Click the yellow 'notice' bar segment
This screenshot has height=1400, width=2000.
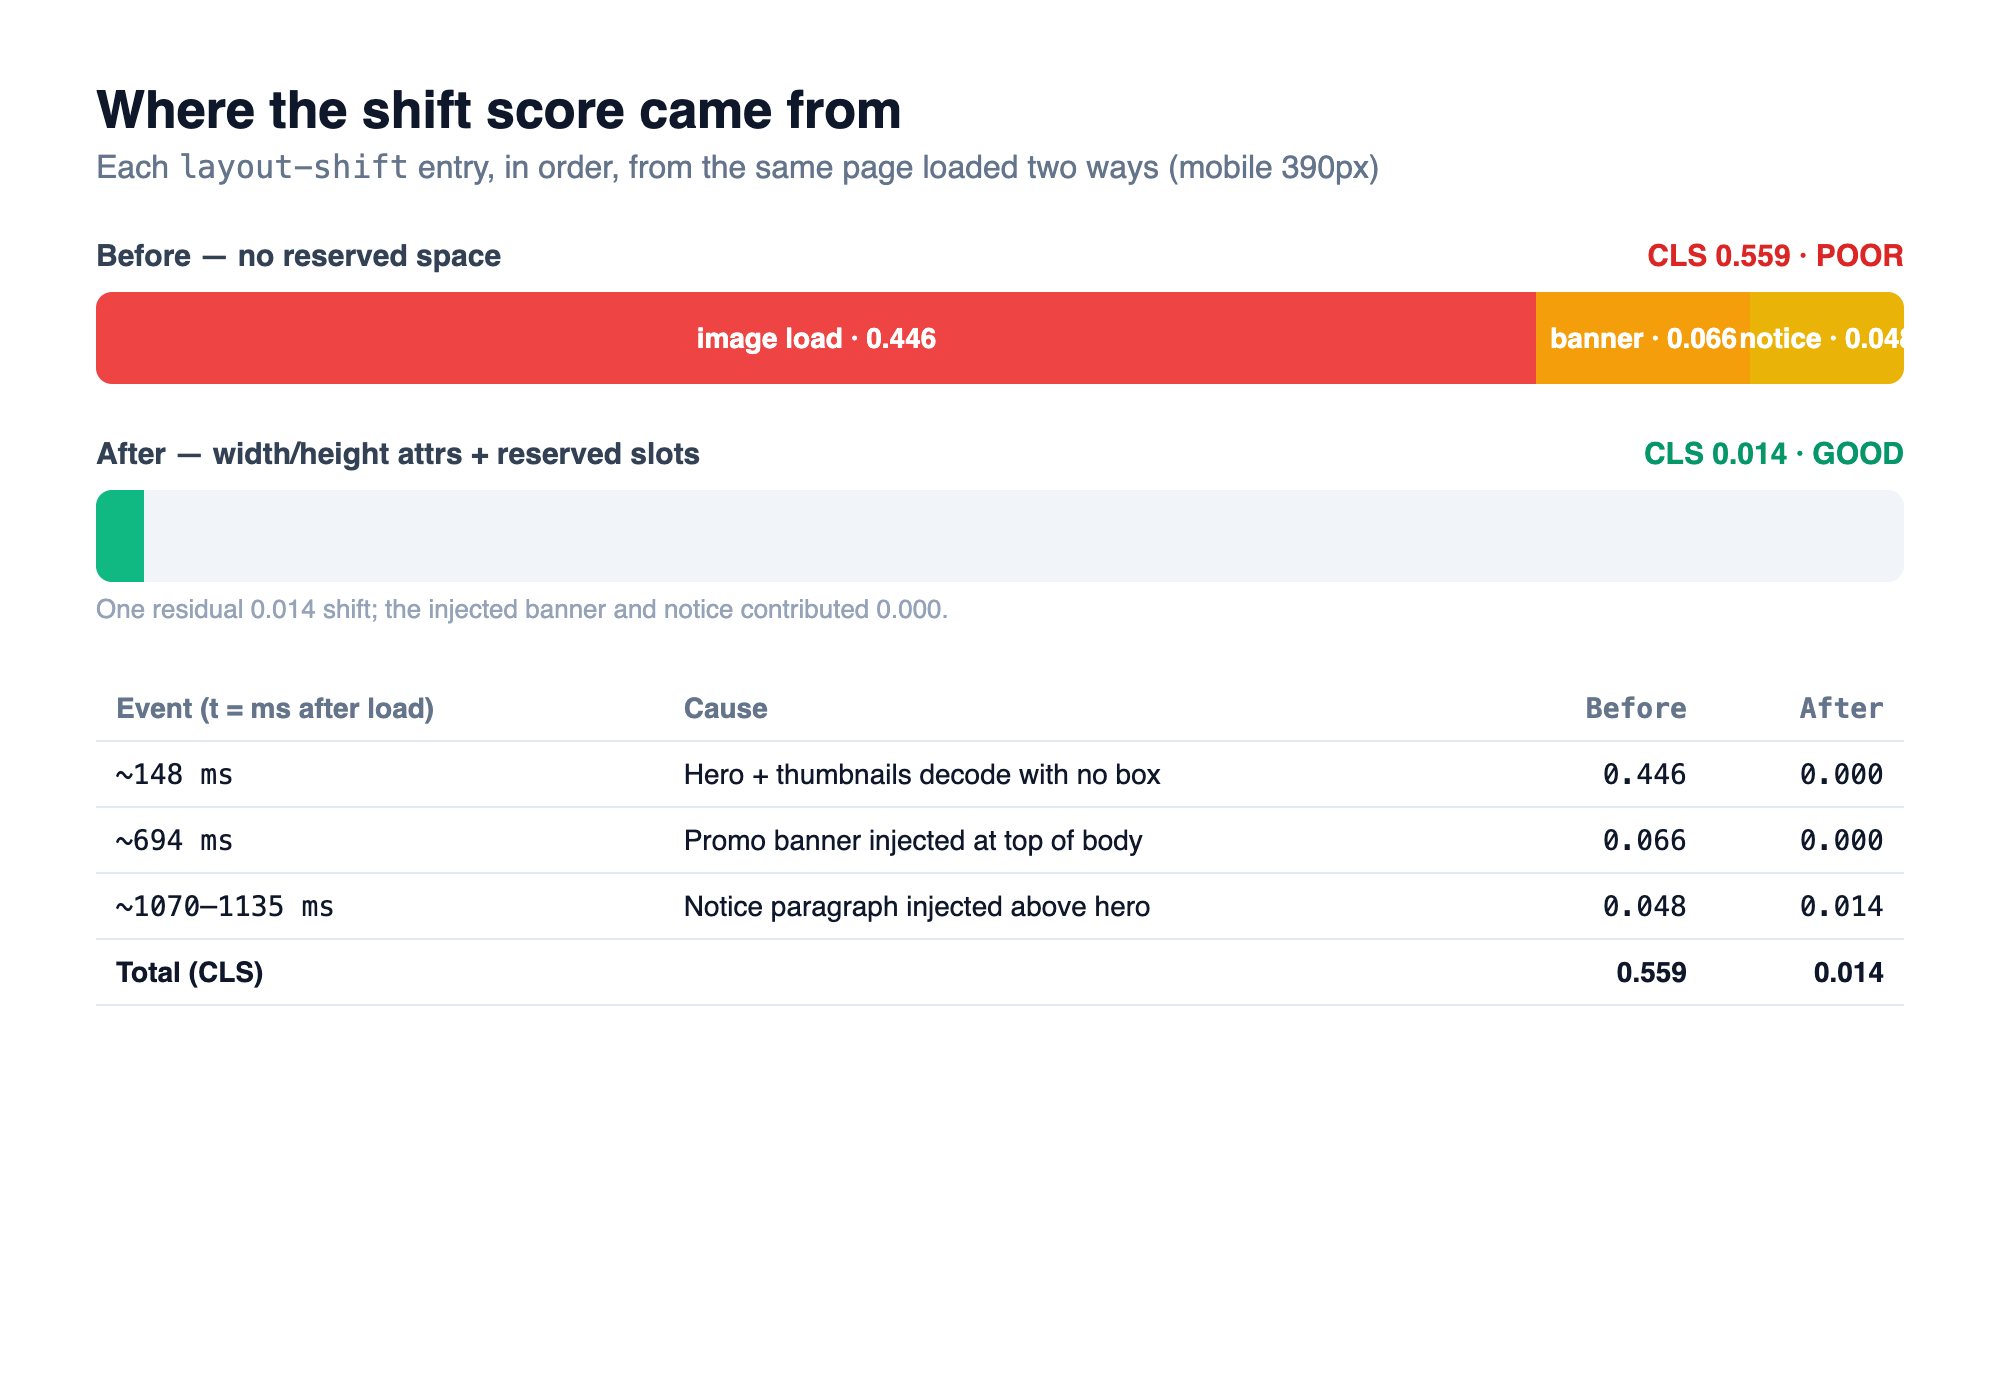pyautogui.click(x=1827, y=338)
